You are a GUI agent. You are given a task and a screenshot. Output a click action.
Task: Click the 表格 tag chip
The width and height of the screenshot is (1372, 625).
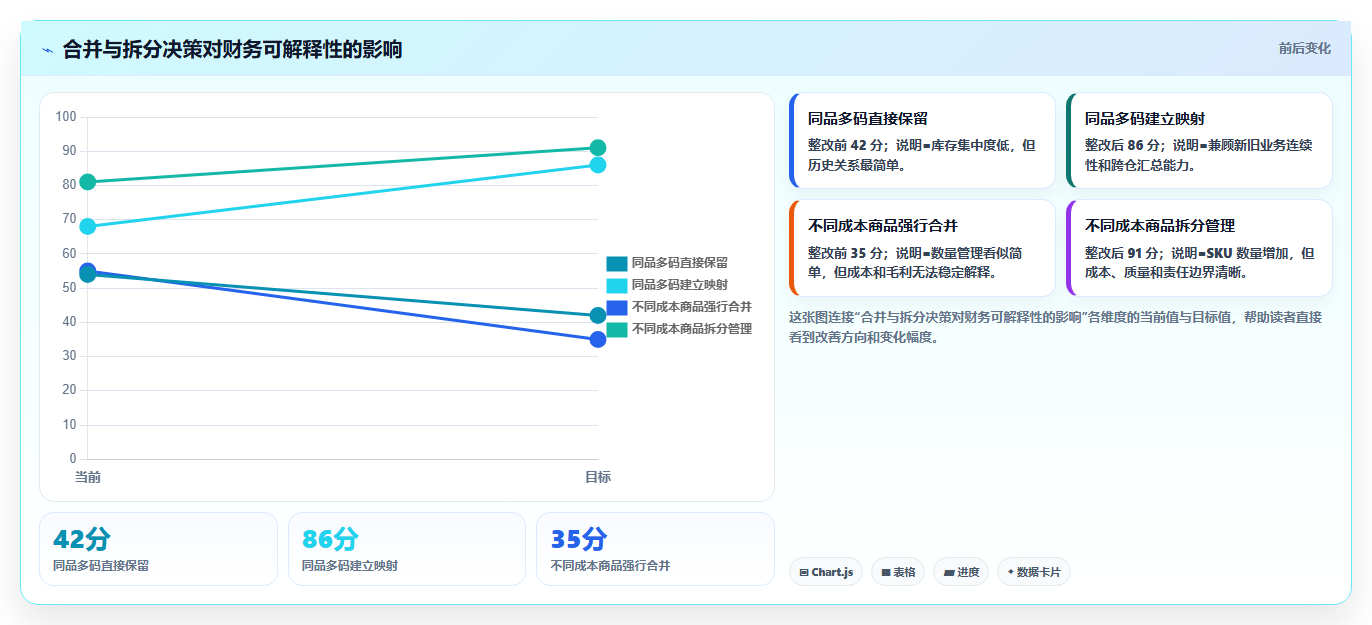click(898, 572)
